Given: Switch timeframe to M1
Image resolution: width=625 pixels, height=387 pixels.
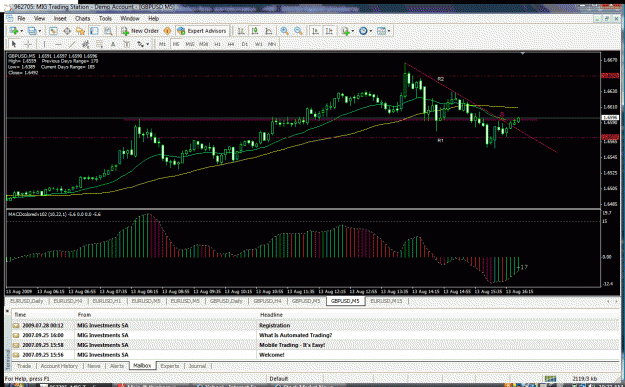Looking at the screenshot, I should click(162, 44).
